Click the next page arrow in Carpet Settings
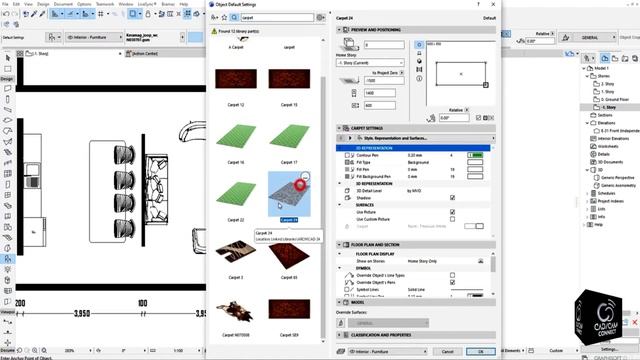 click(x=350, y=138)
